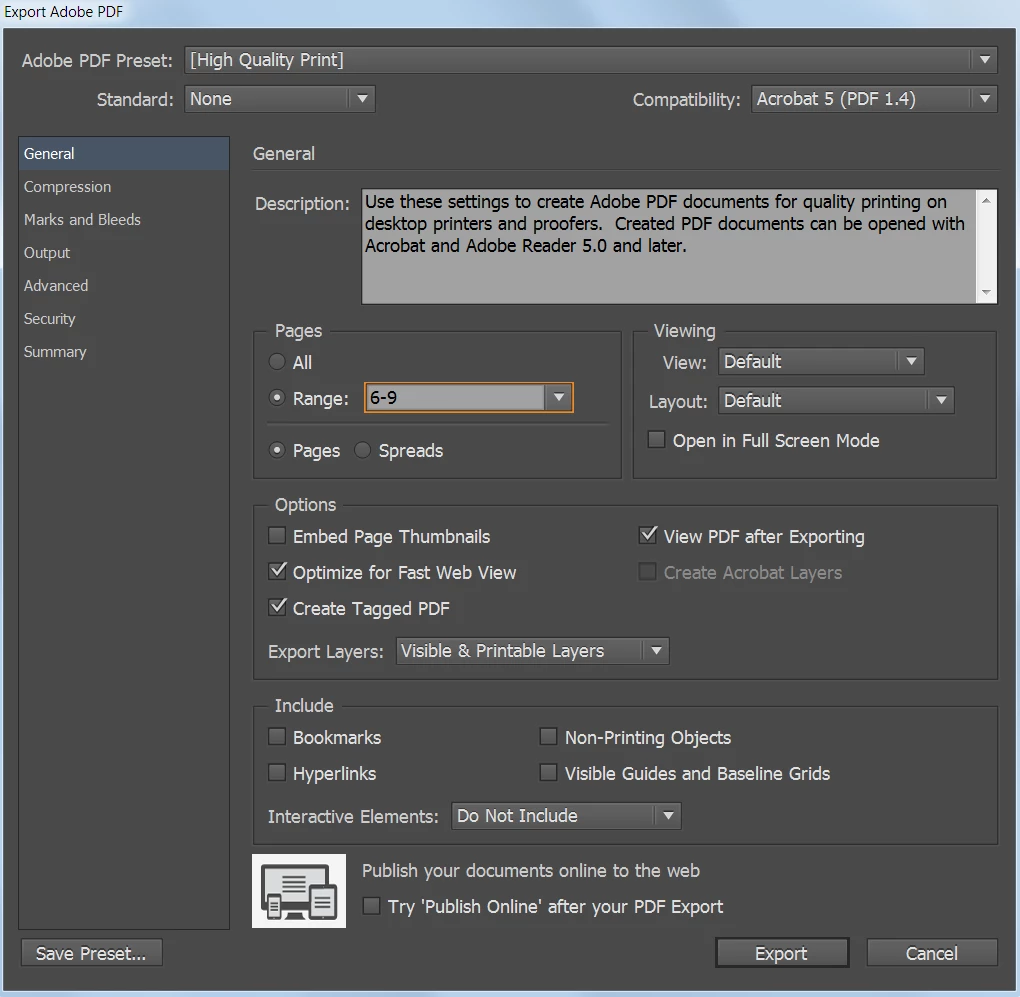Screen dimensions: 1020x997
Task: Click the page Range input field
Action: (x=455, y=397)
